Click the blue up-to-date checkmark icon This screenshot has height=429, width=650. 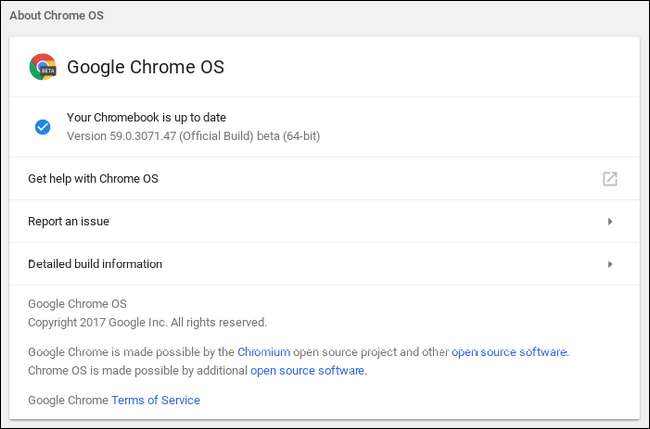tap(42, 126)
